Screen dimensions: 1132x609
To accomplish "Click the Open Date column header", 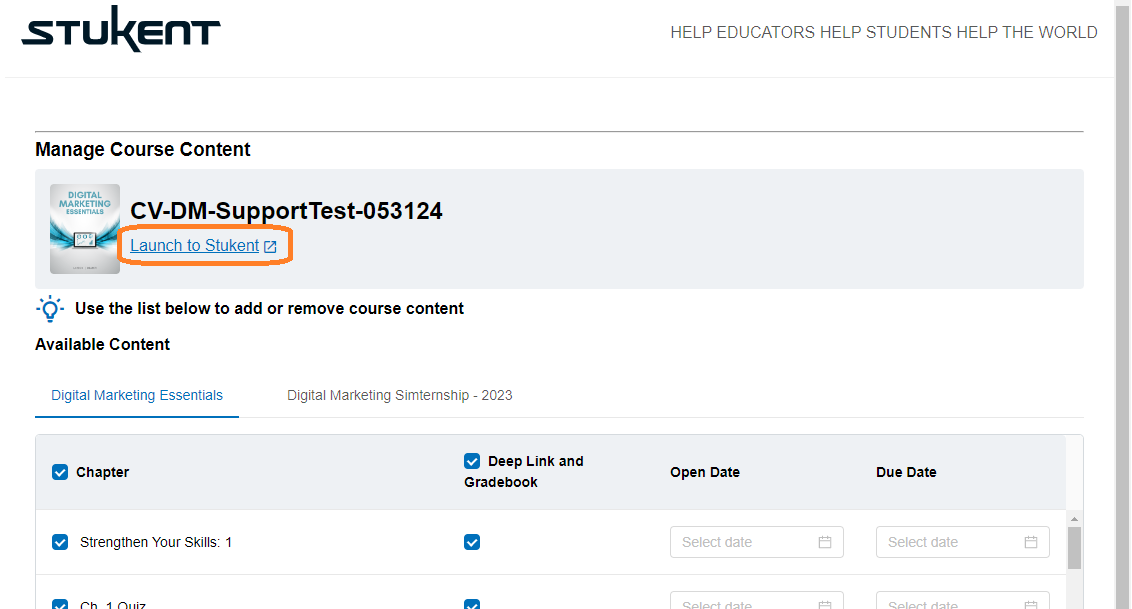I will pos(705,473).
